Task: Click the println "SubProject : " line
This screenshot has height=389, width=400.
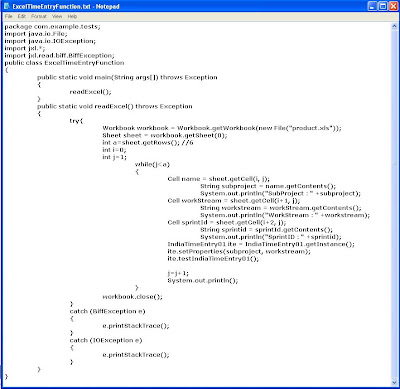Action: (280, 194)
